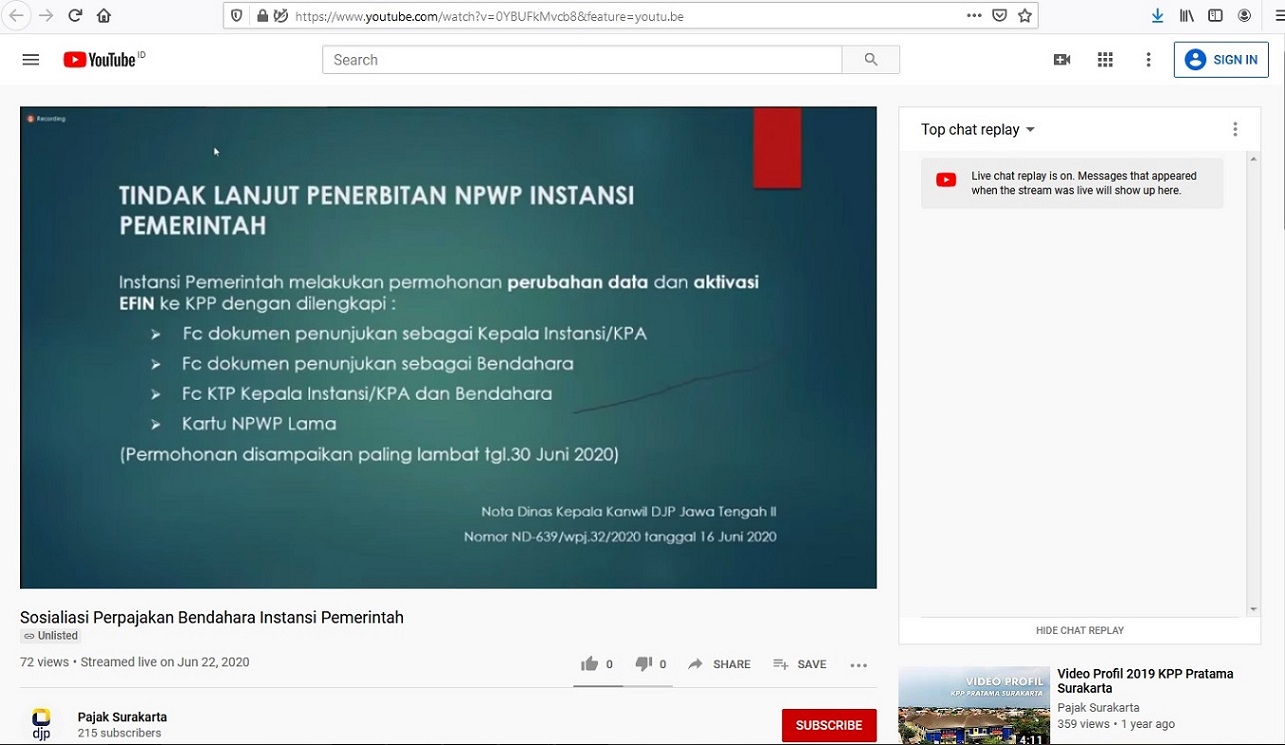Open Video Profil 2019 KPP Pratama thumbnail
Screen dimensions: 1285x745
tap(973, 706)
